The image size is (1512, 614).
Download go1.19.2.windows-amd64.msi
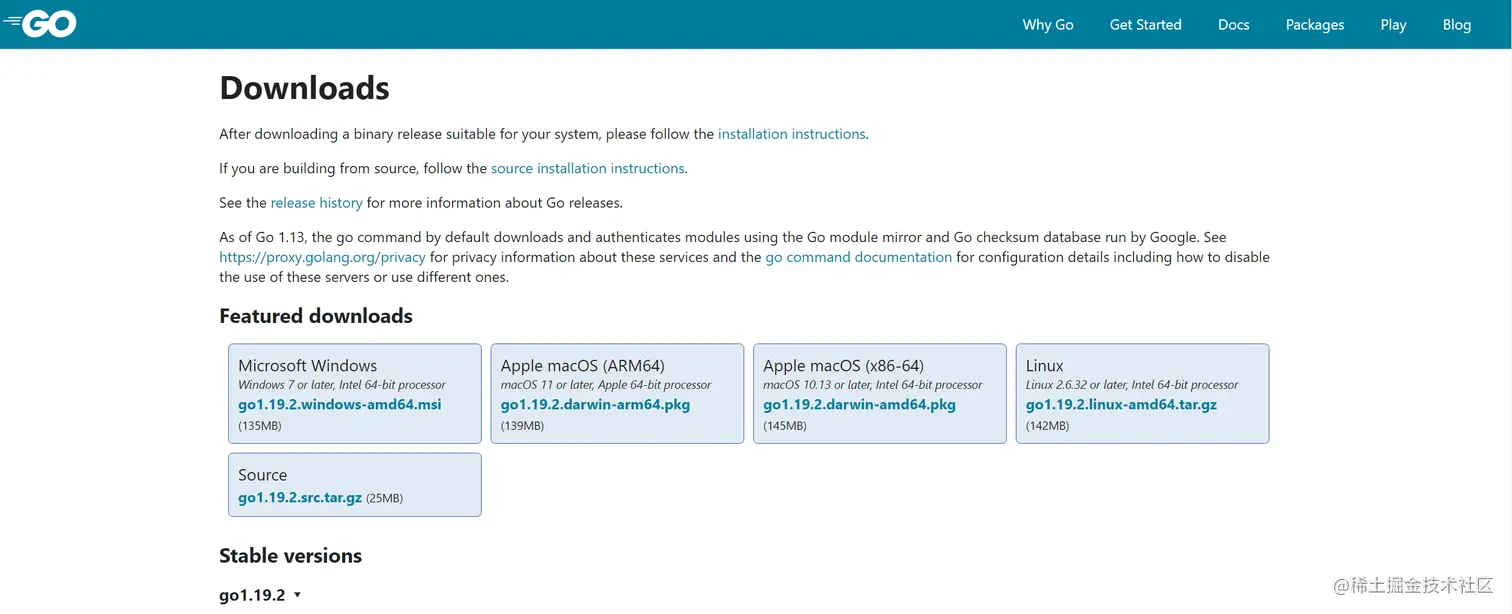(x=339, y=405)
